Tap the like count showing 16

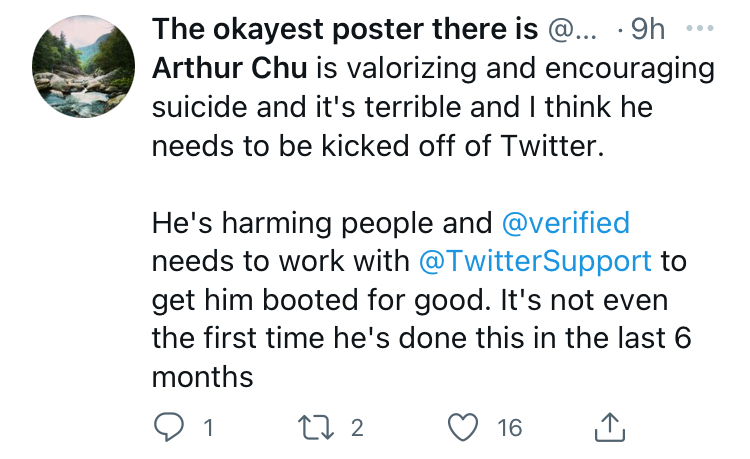tap(509, 427)
